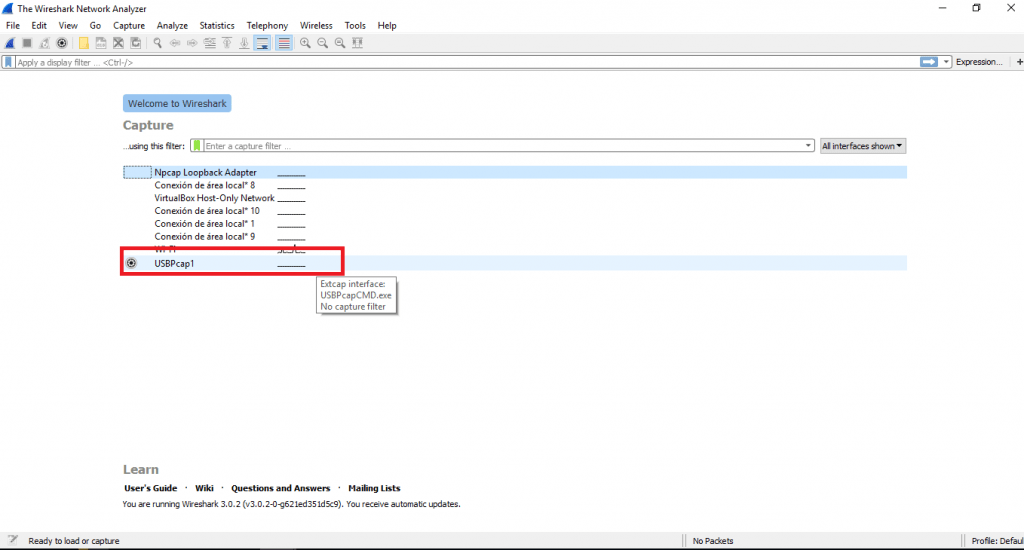This screenshot has width=1024, height=550.
Task: Go forward to next packet arrow
Action: 192,43
